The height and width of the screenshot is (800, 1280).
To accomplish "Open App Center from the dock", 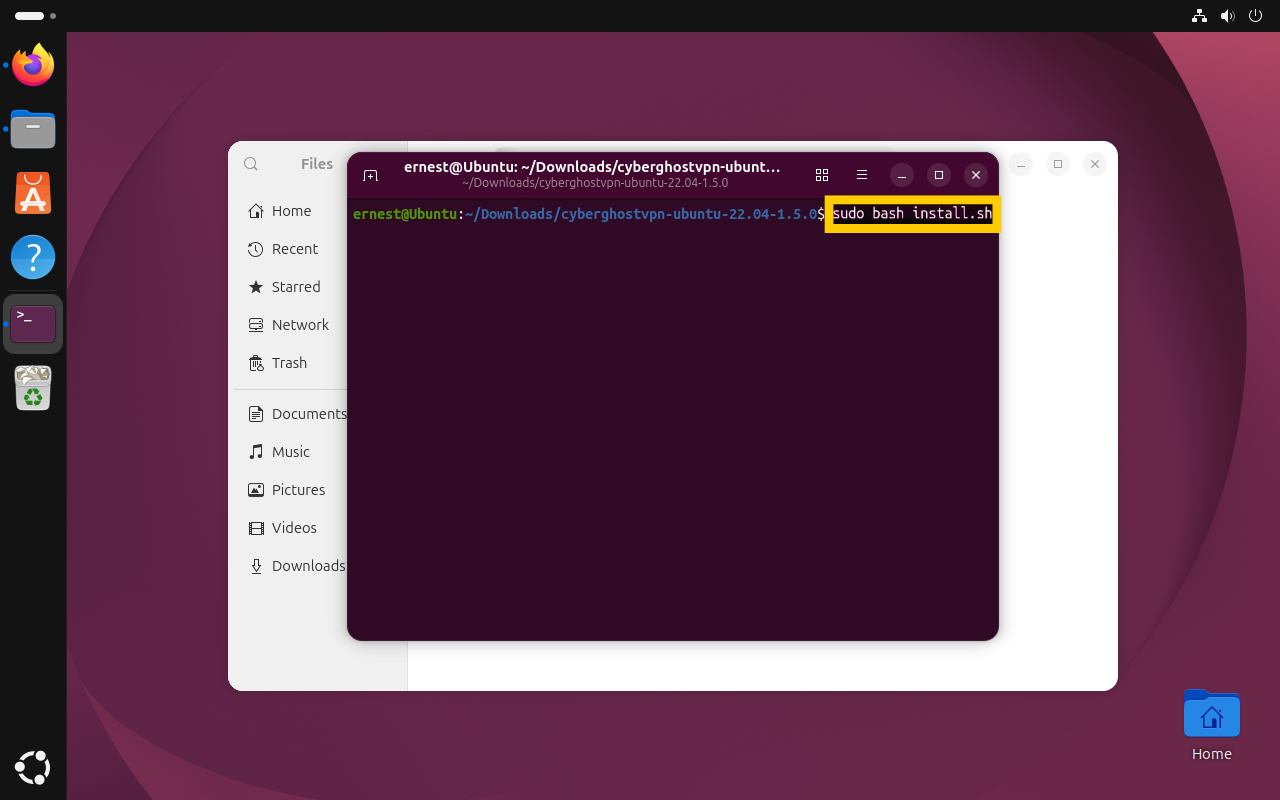I will point(33,194).
